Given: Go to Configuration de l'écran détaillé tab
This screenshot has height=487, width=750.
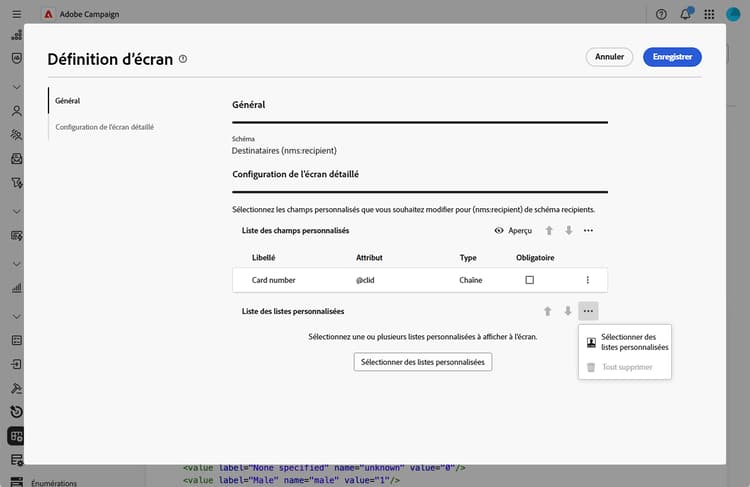Looking at the screenshot, I should [105, 127].
